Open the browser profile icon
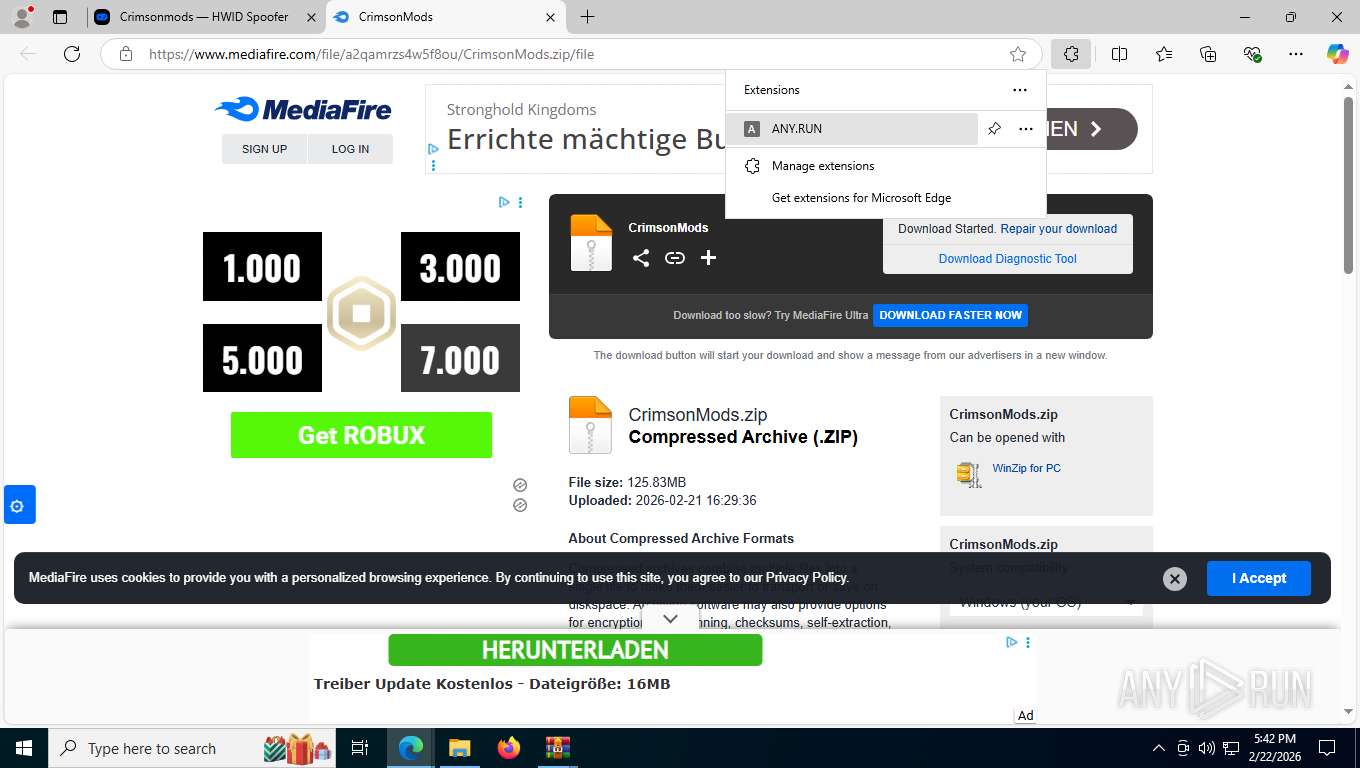Image resolution: width=1360 pixels, height=768 pixels. tap(22, 16)
